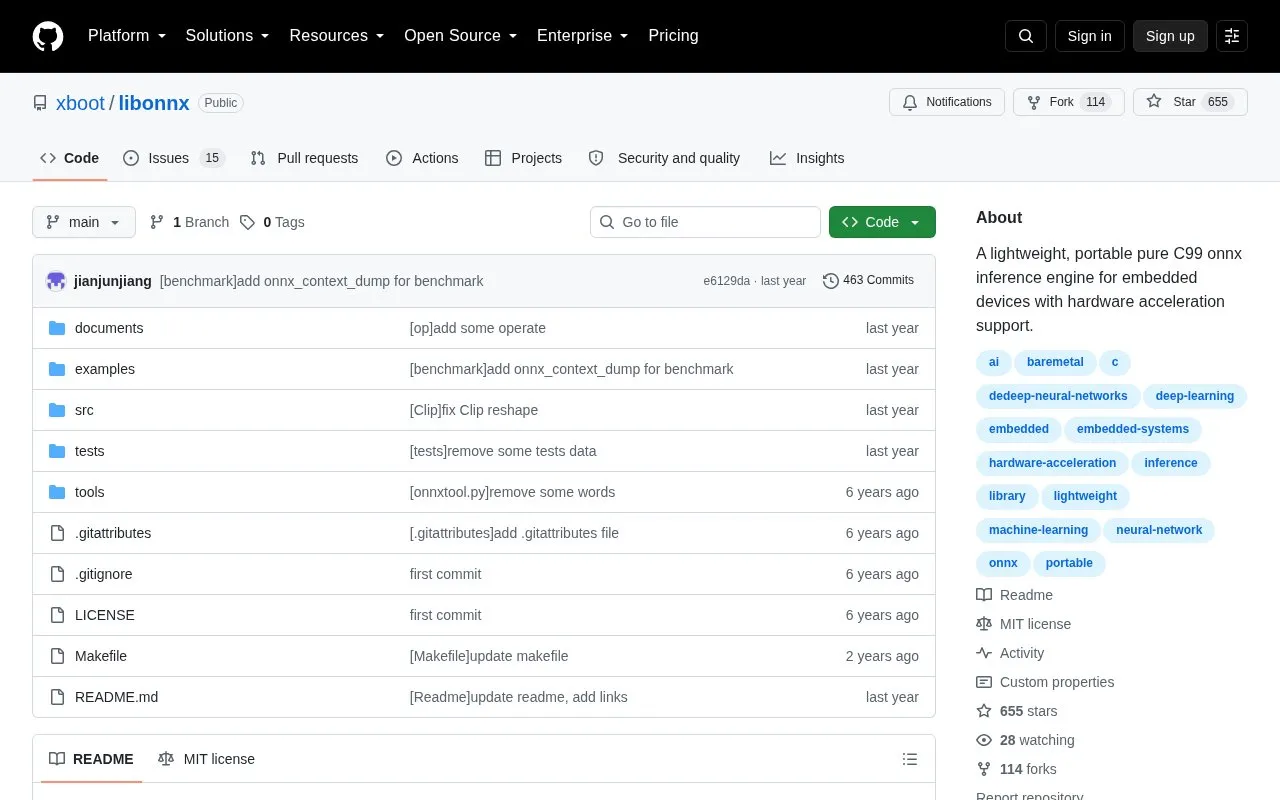This screenshot has width=1280, height=800.
Task: Open the appearance settings icon
Action: [1232, 36]
